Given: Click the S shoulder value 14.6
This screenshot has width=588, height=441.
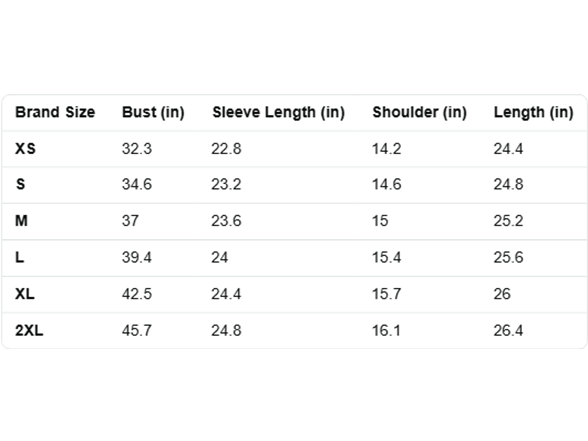Looking at the screenshot, I should (386, 184).
